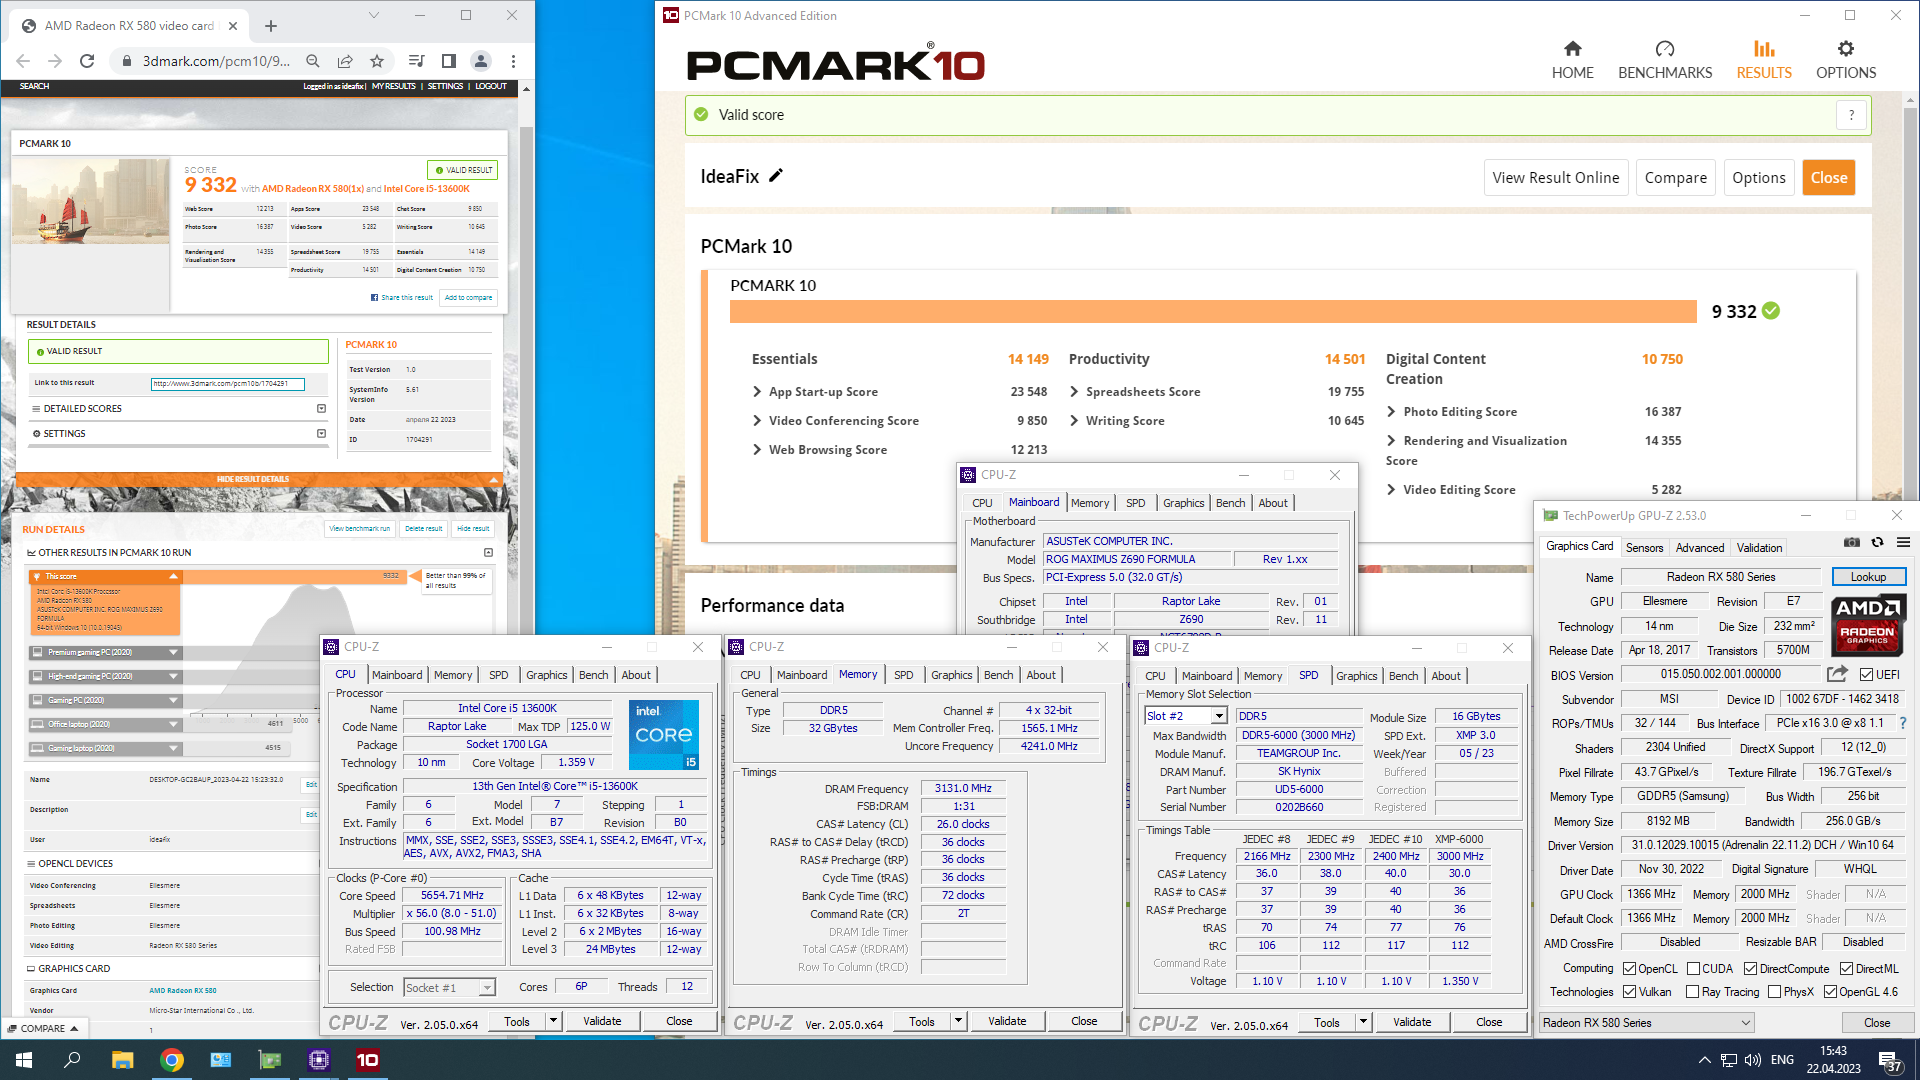Screen dimensions: 1920x1080
Task: Open Chrome media control icon
Action: click(417, 61)
